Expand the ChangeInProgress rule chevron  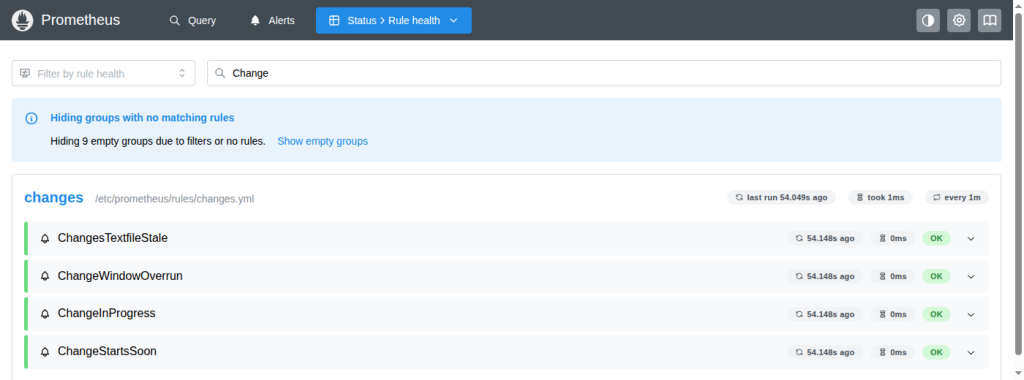pyautogui.click(x=970, y=314)
